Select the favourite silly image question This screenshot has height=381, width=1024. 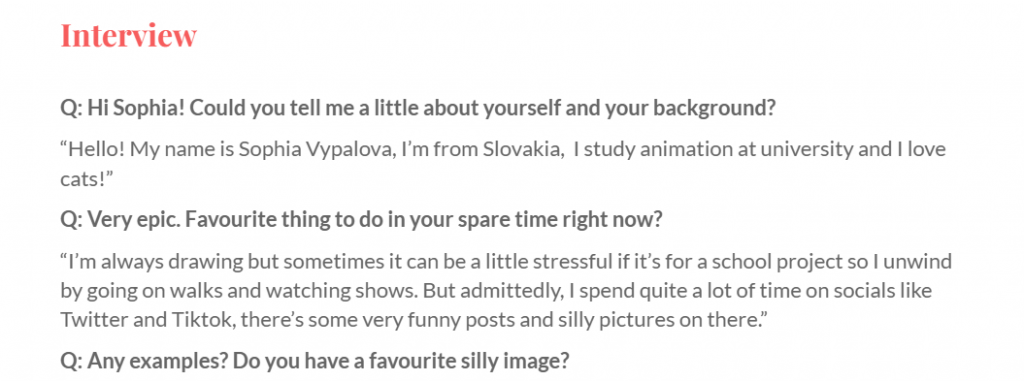[315, 361]
